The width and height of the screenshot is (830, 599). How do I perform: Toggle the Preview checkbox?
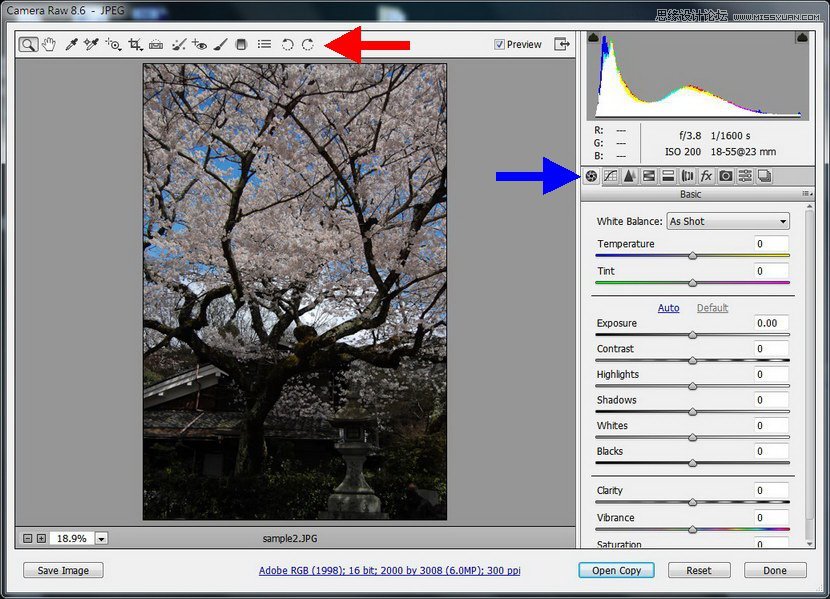(499, 44)
